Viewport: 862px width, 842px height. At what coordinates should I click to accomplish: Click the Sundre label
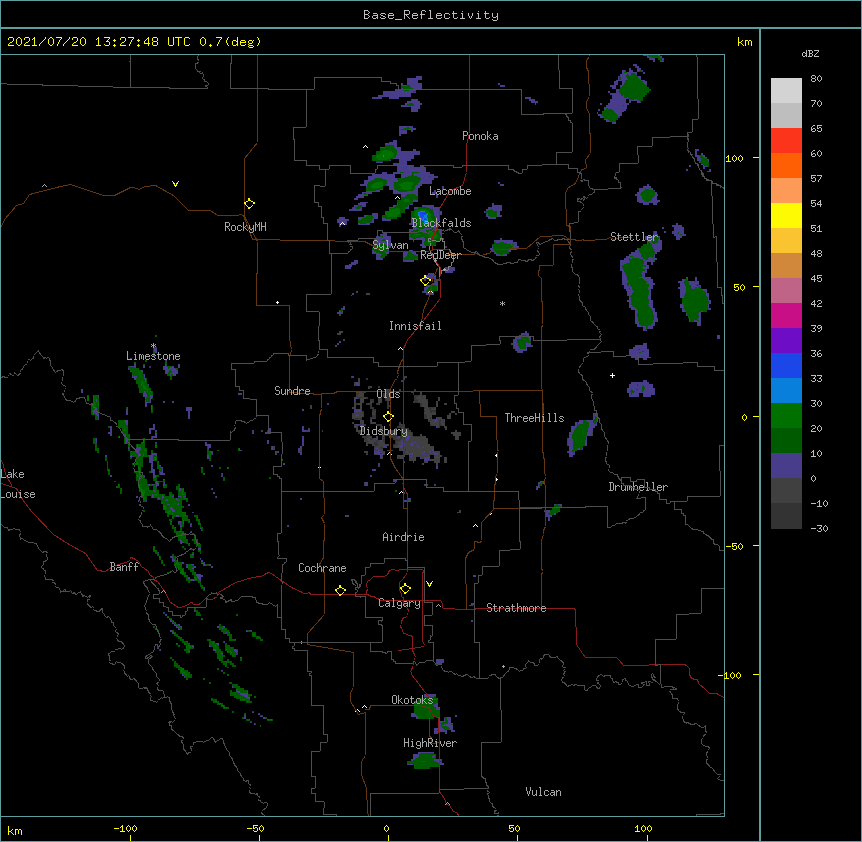292,391
